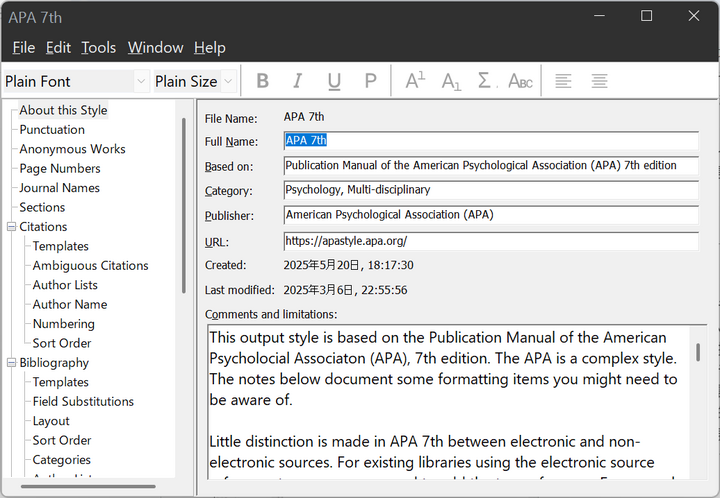Collapse the Bibliography tree node
Screen dimensions: 720x498
pyautogui.click(x=11, y=363)
